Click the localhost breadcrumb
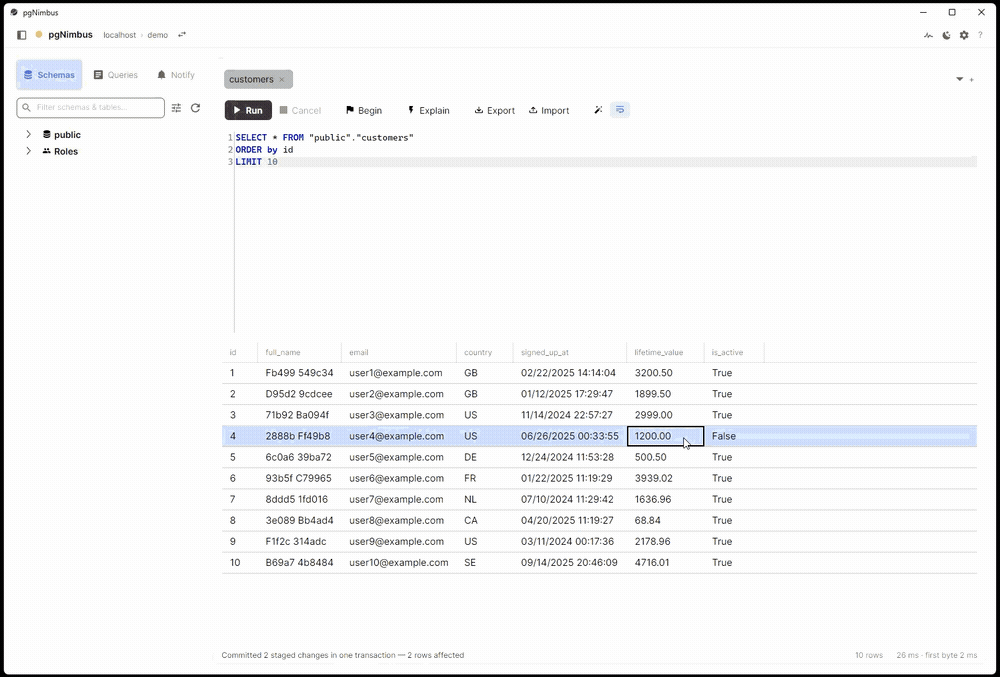 click(119, 35)
